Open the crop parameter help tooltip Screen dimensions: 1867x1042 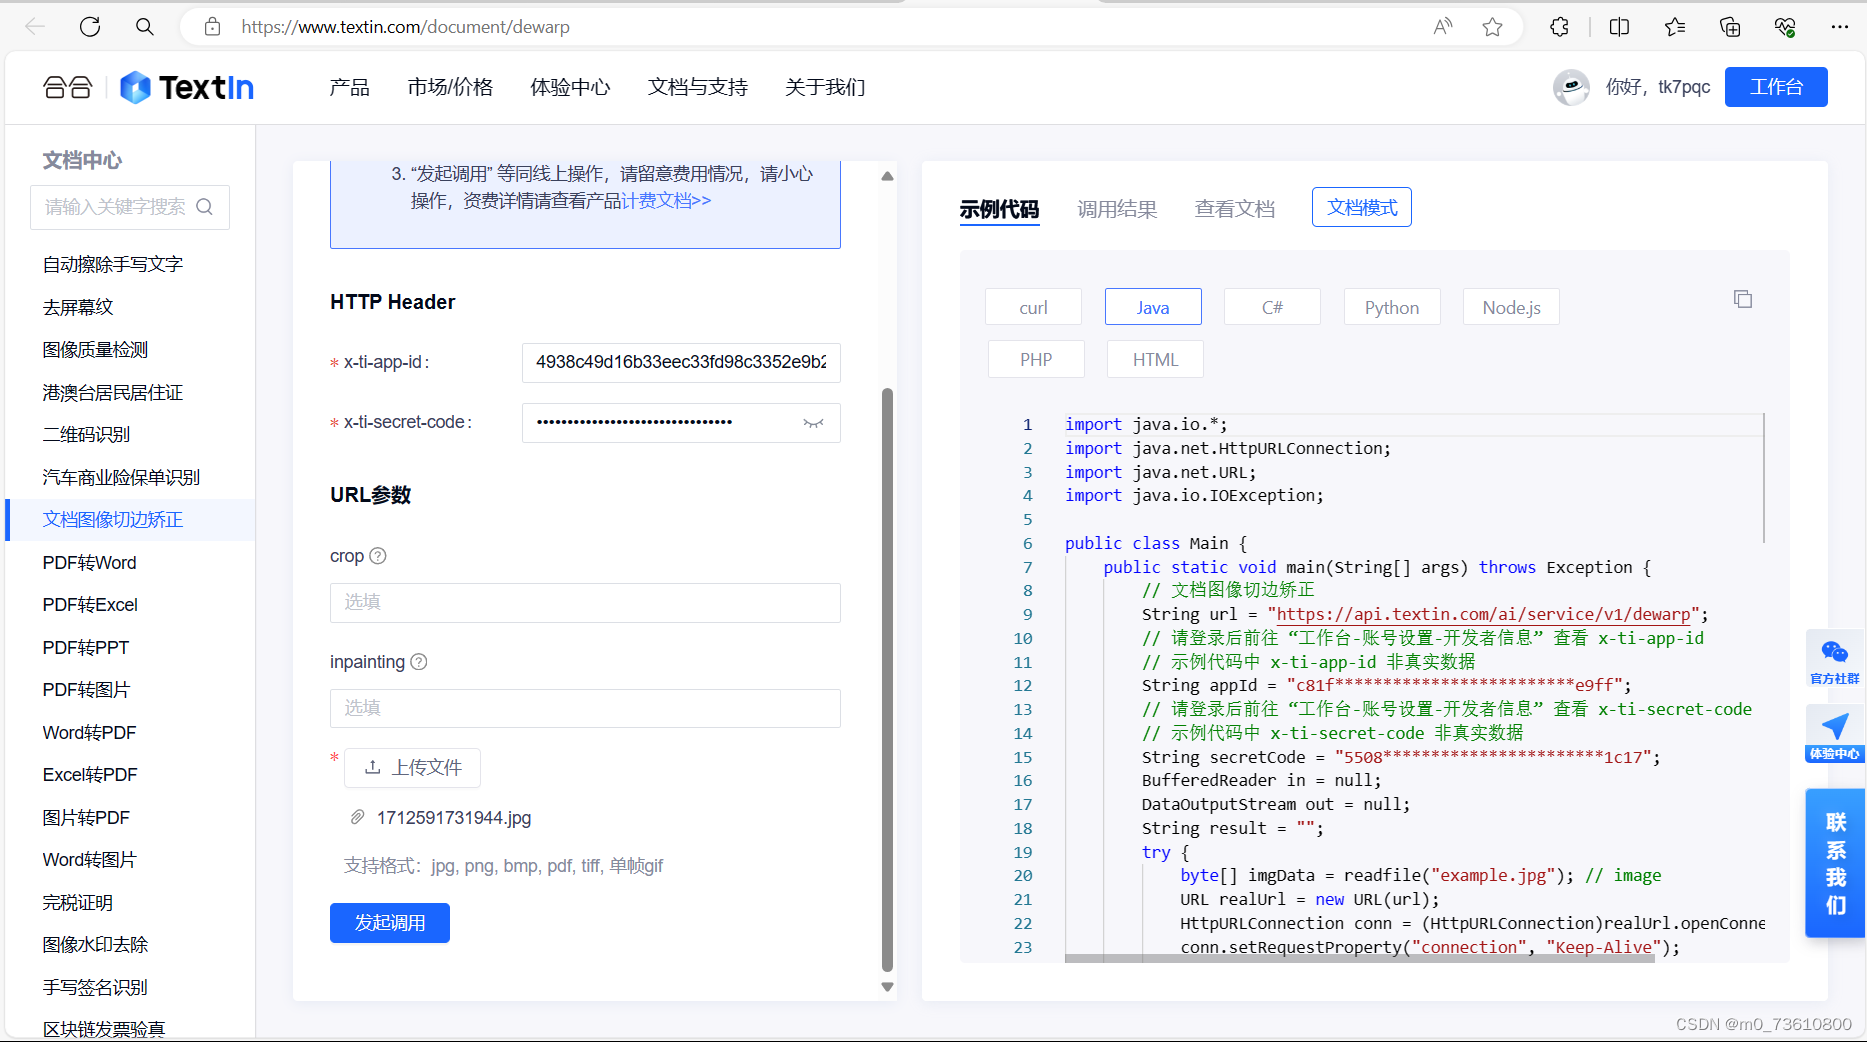click(378, 556)
